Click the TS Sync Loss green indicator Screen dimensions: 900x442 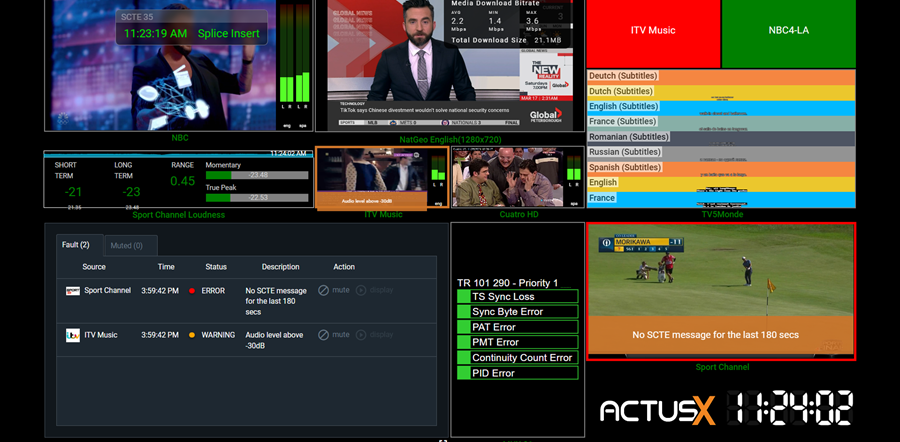coord(464,297)
